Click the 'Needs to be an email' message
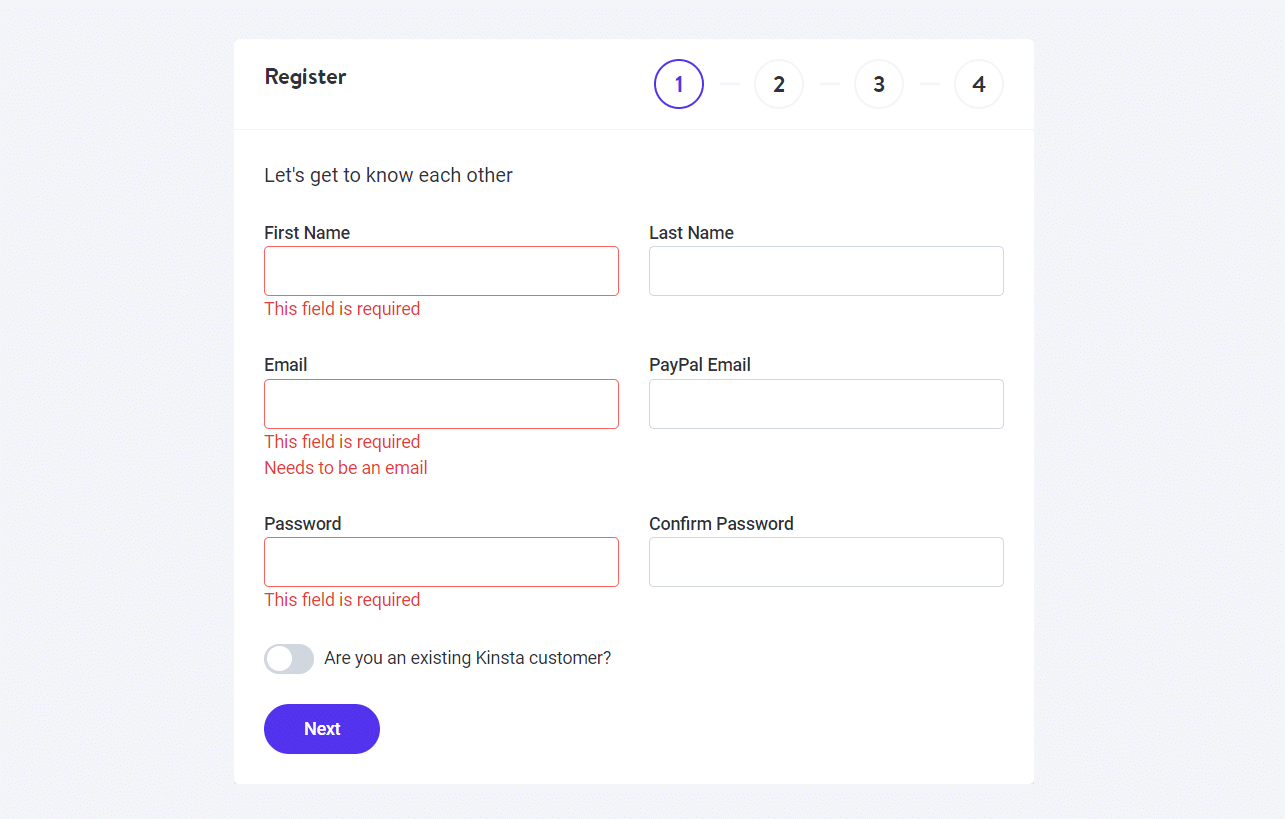 click(x=345, y=467)
